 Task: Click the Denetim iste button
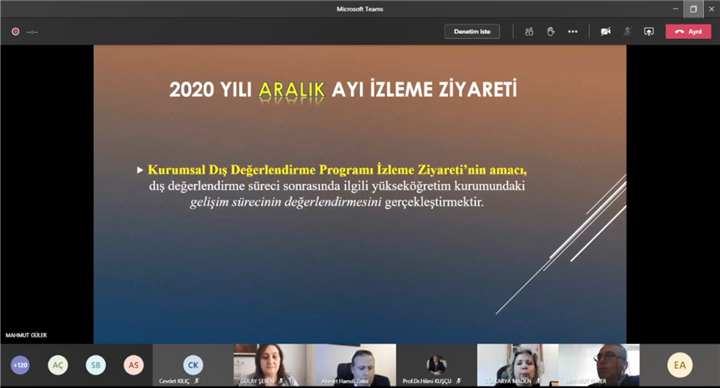[x=472, y=31]
